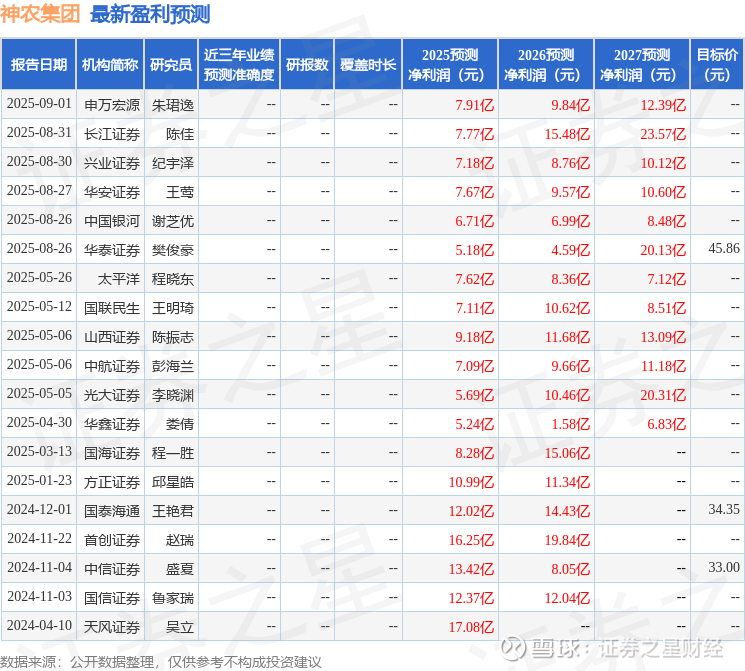Select institution 国联民生
Image resolution: width=745 pixels, height=671 pixels.
(112, 308)
